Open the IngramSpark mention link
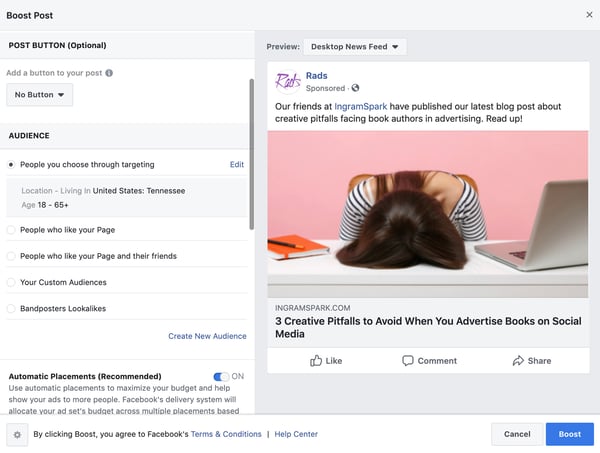 pyautogui.click(x=360, y=106)
